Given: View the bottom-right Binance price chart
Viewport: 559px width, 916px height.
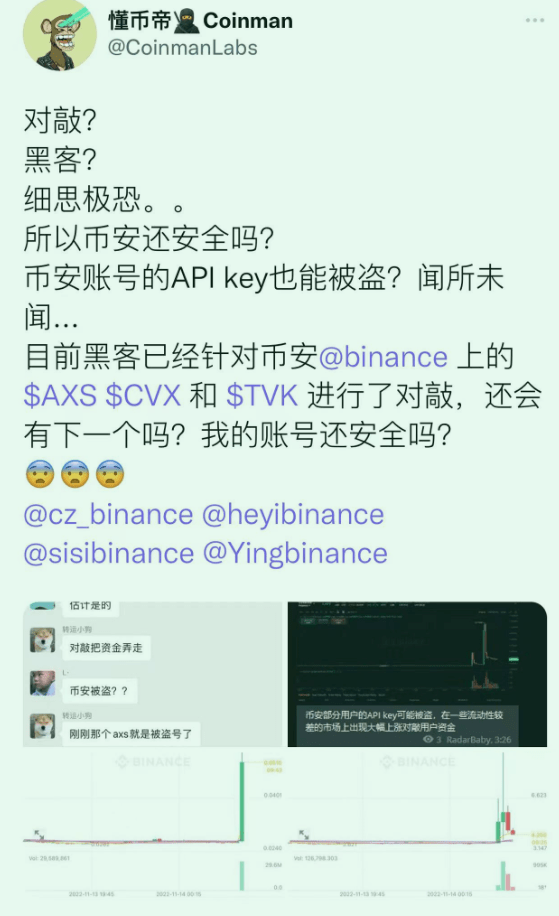Looking at the screenshot, I should (x=418, y=824).
